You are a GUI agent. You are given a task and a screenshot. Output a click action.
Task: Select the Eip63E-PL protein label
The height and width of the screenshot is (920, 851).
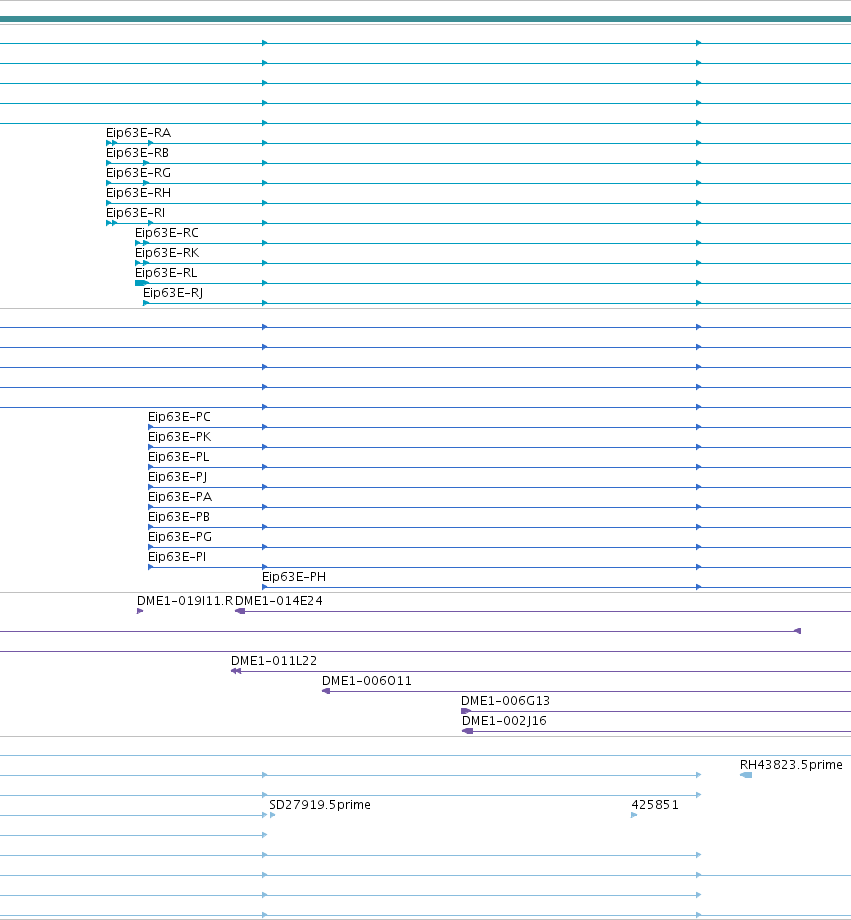pyautogui.click(x=178, y=457)
